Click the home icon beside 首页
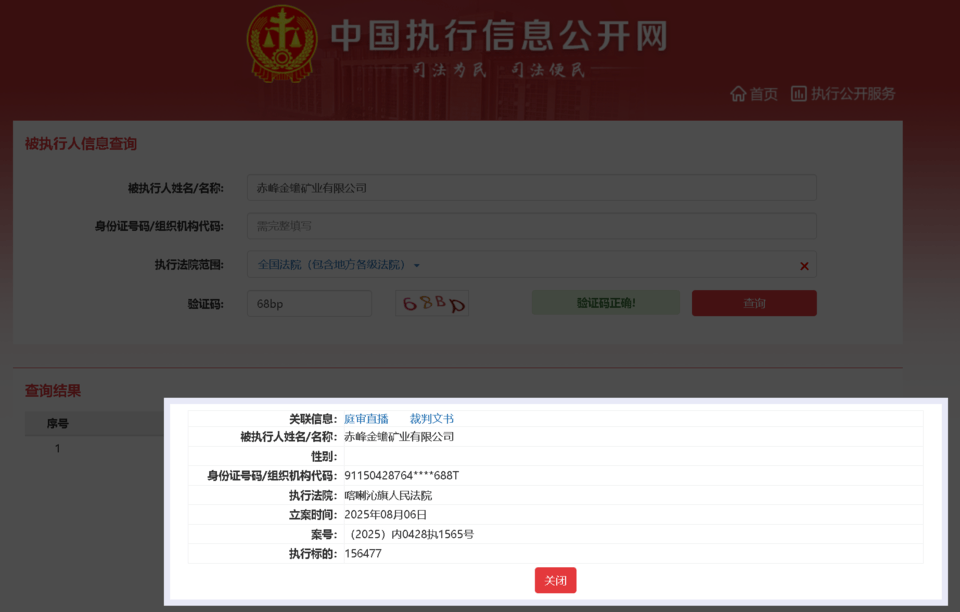 pyautogui.click(x=738, y=94)
